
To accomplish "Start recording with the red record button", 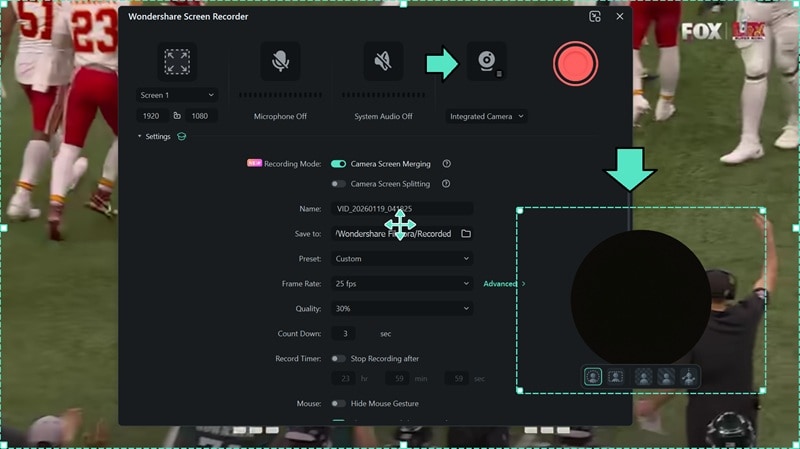I will pyautogui.click(x=576, y=64).
